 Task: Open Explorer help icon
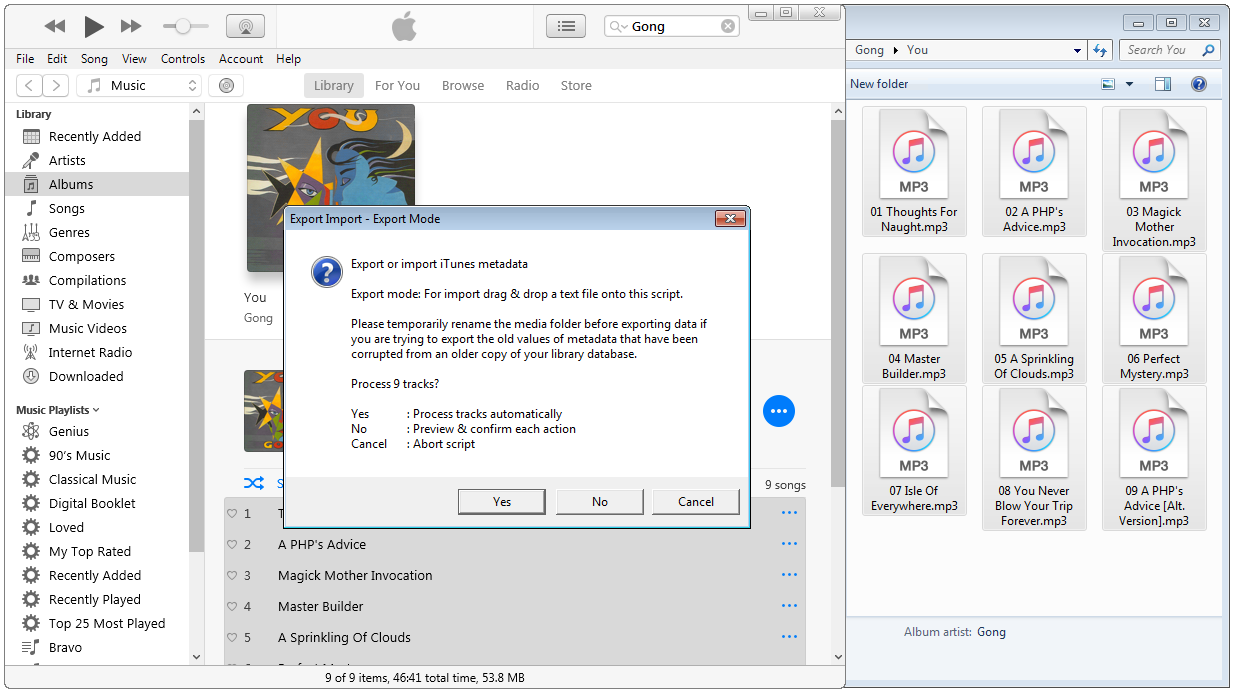1199,85
